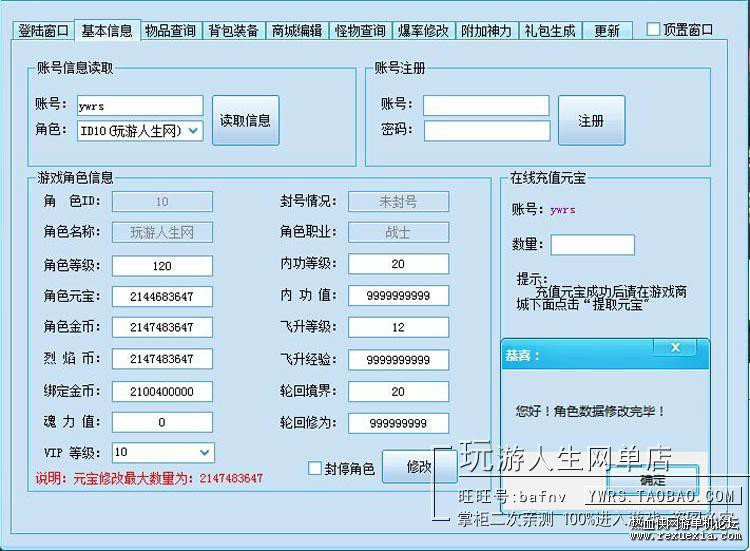Select the 怪物查询 tab
Screen dimensions: 750x551
point(360,31)
